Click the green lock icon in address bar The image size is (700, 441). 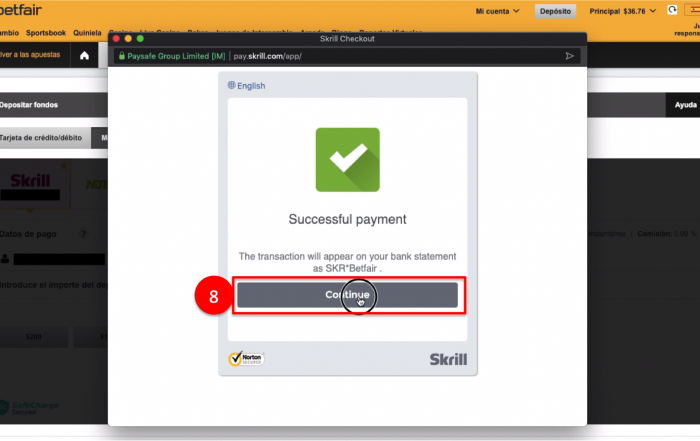tap(121, 55)
